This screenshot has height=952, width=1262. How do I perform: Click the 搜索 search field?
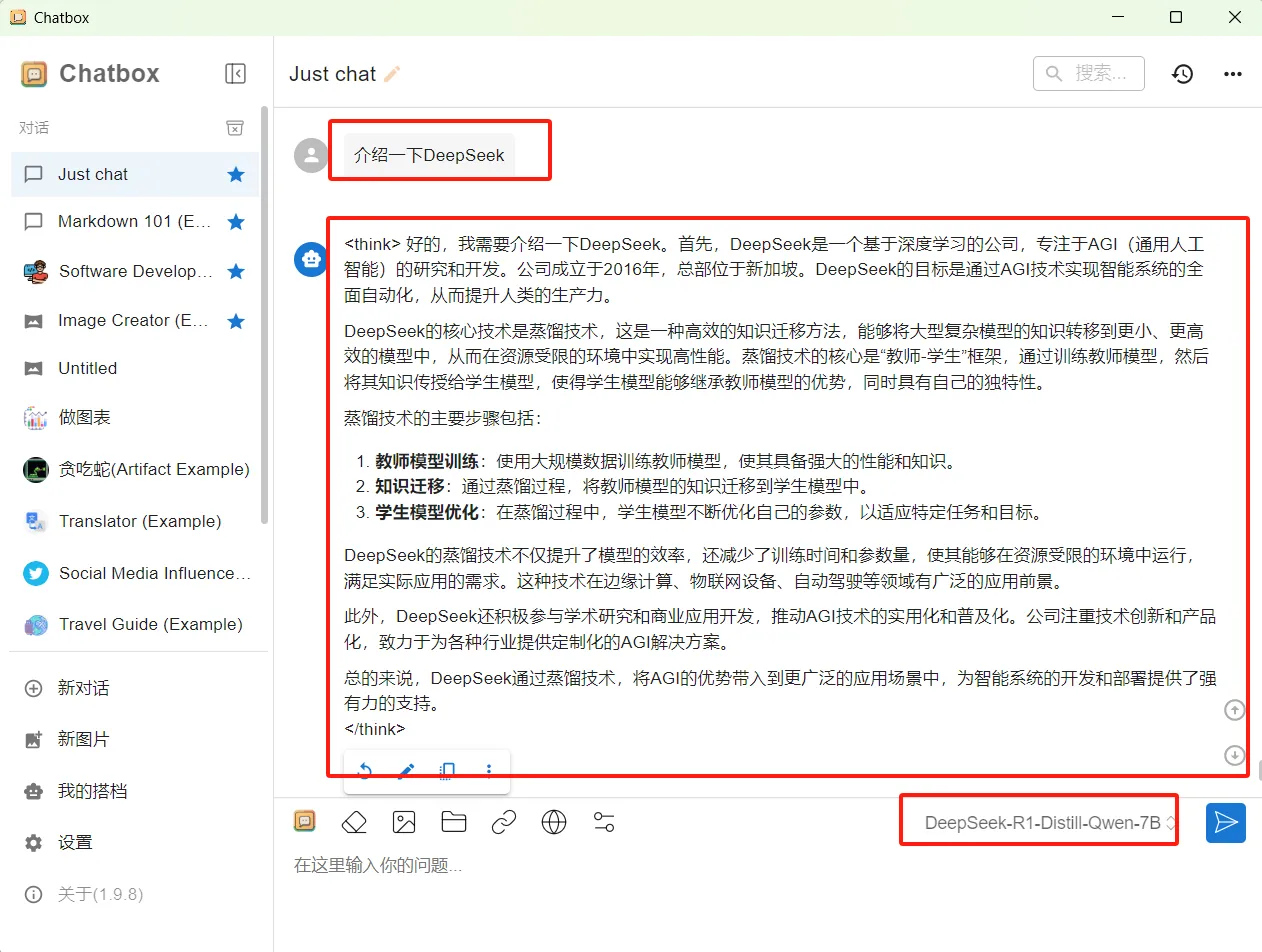(1089, 73)
